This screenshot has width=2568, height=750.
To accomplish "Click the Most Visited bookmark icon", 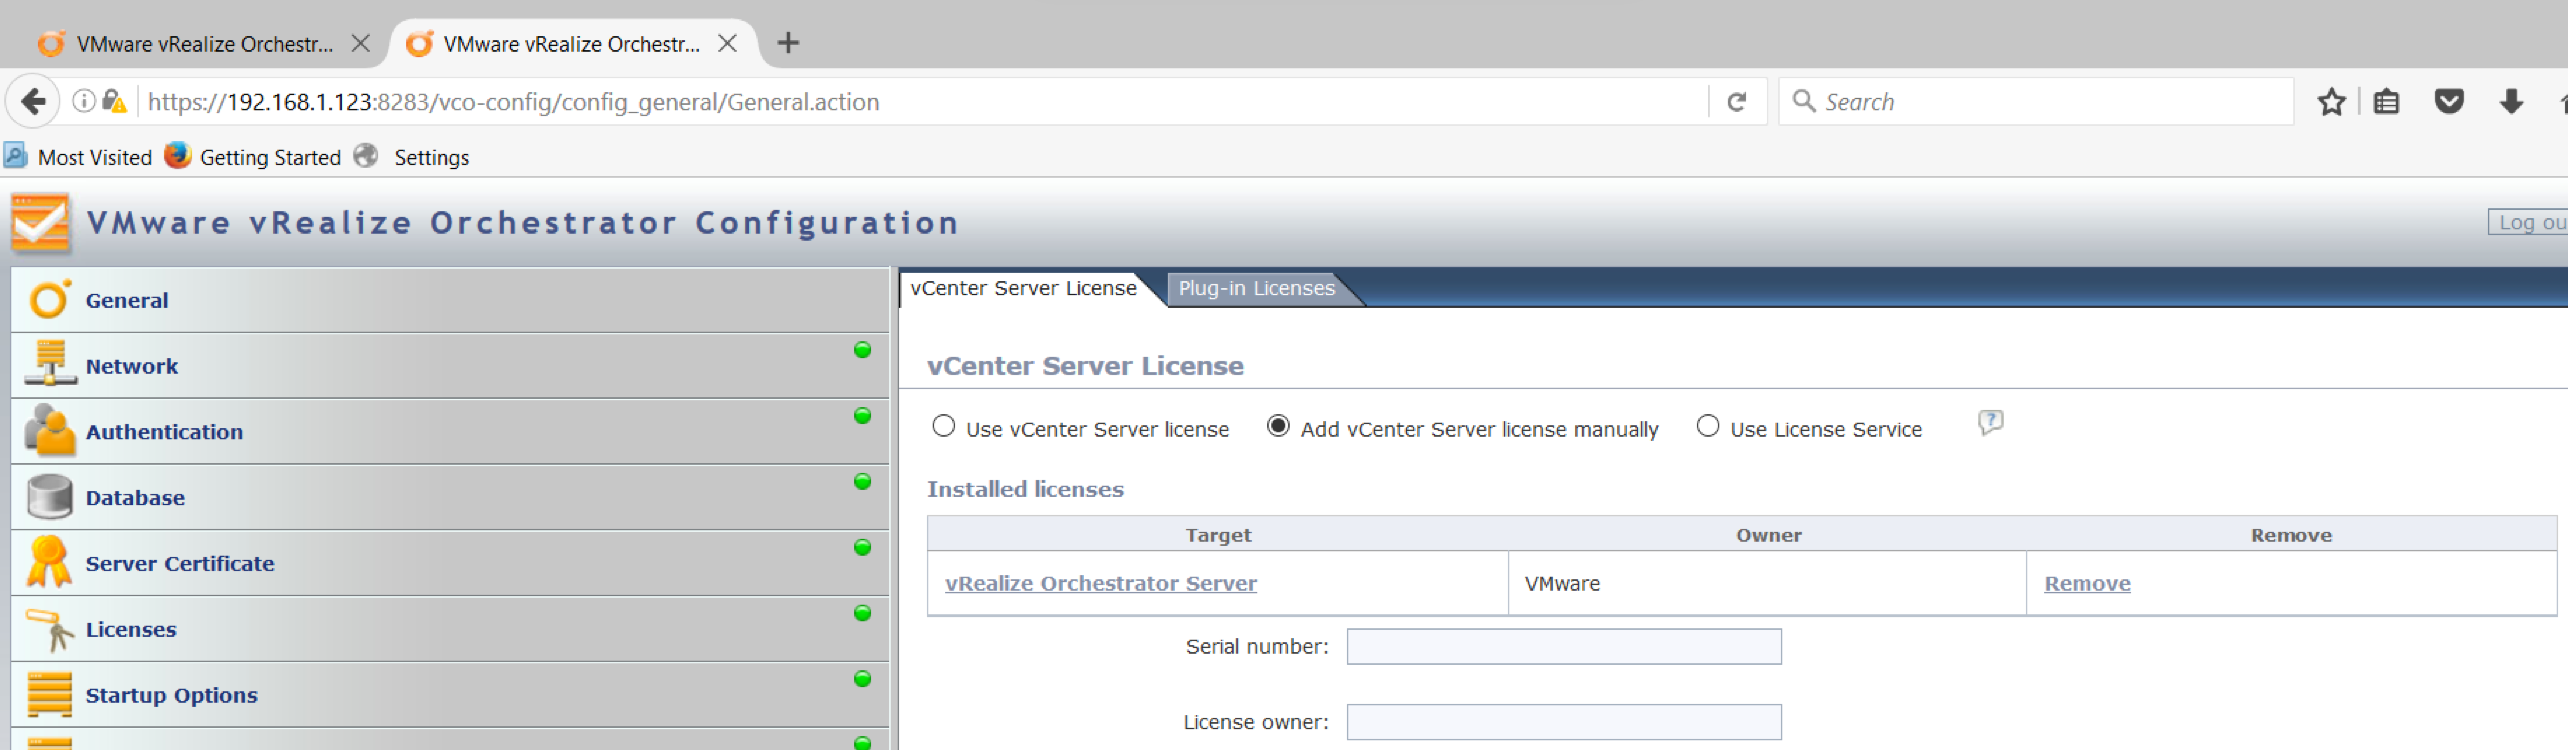I will pyautogui.click(x=16, y=156).
